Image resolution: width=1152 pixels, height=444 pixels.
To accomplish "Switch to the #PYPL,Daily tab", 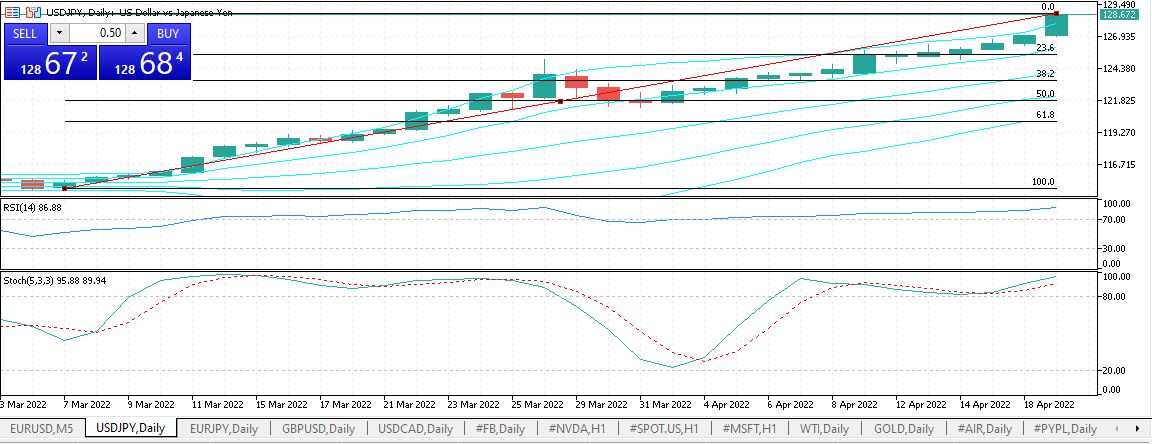I will (x=1065, y=429).
